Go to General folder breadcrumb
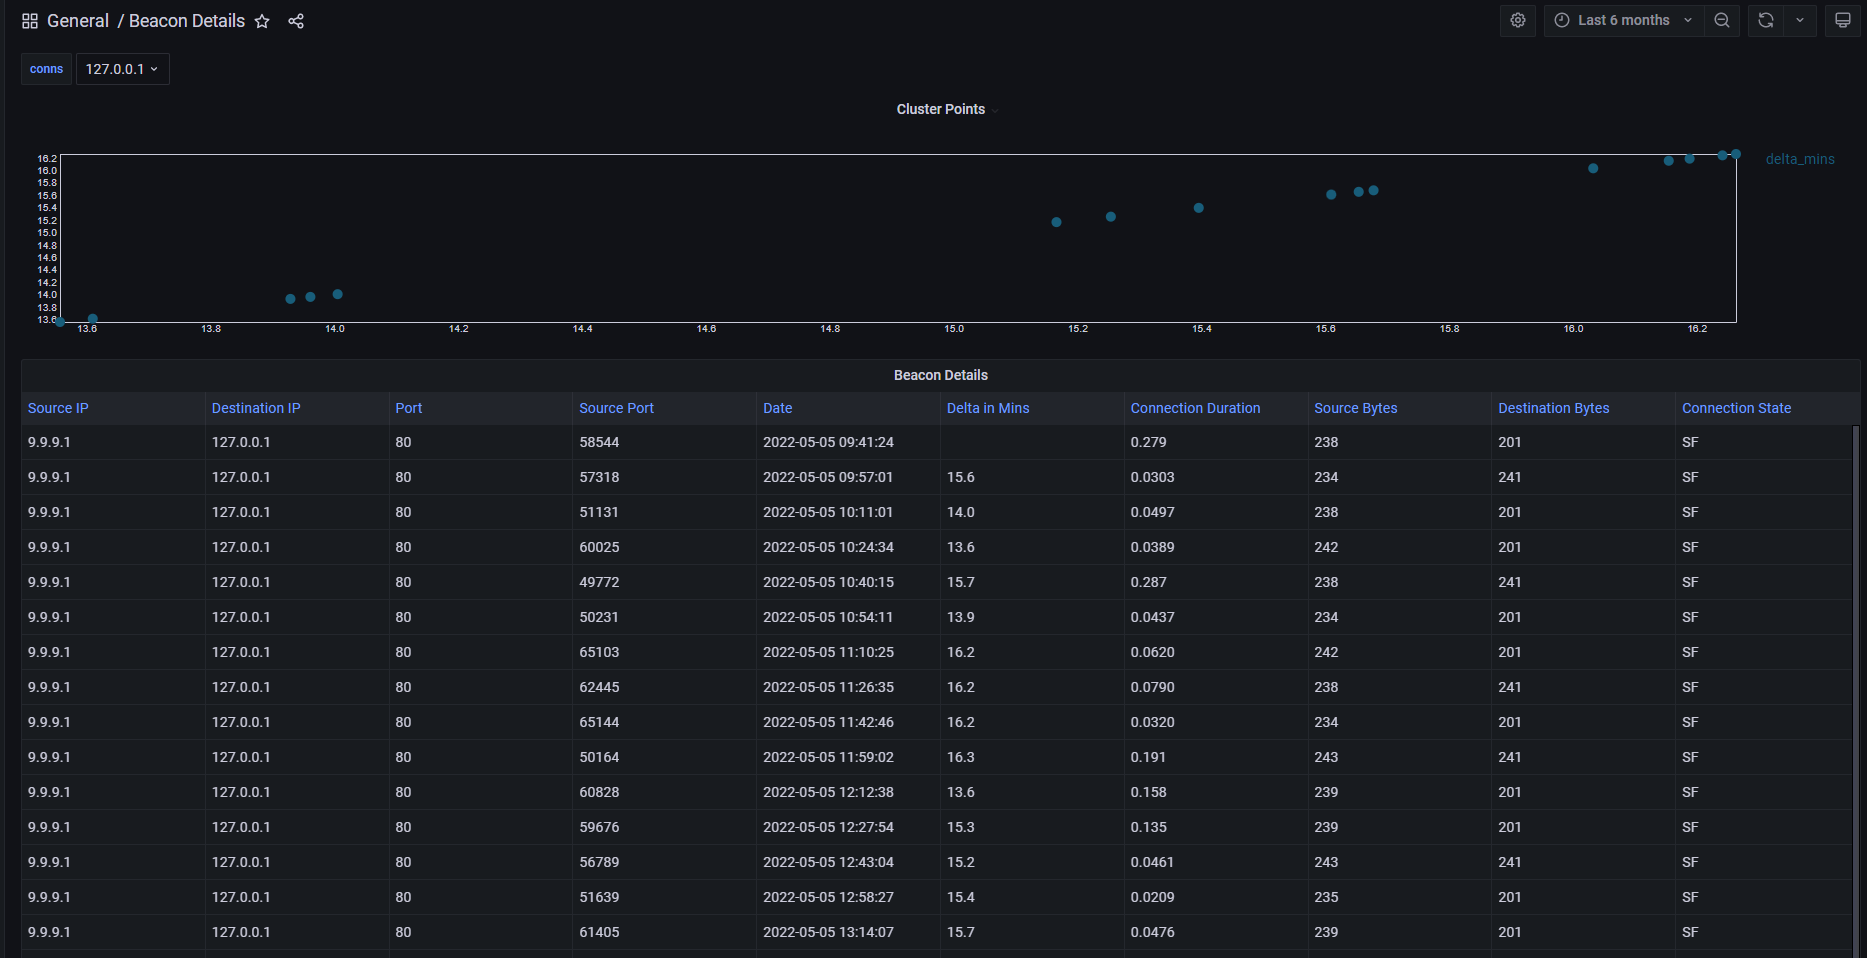This screenshot has height=958, width=1867. click(x=78, y=21)
